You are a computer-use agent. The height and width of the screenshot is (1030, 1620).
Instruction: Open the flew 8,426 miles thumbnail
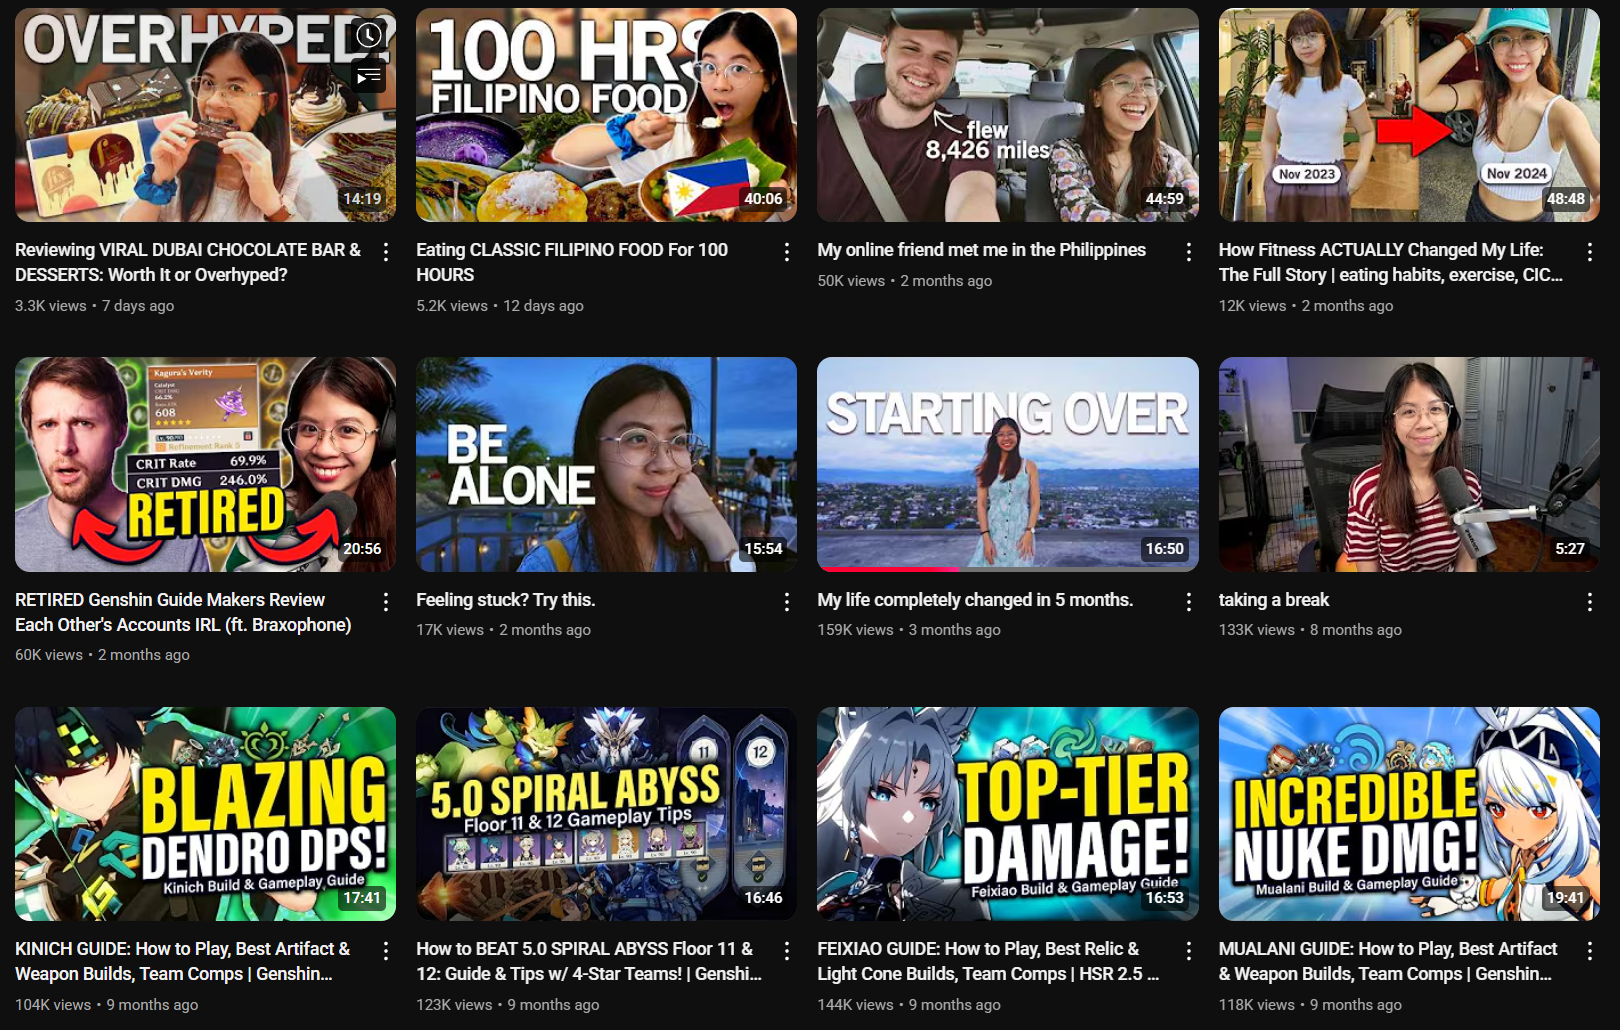click(1008, 115)
